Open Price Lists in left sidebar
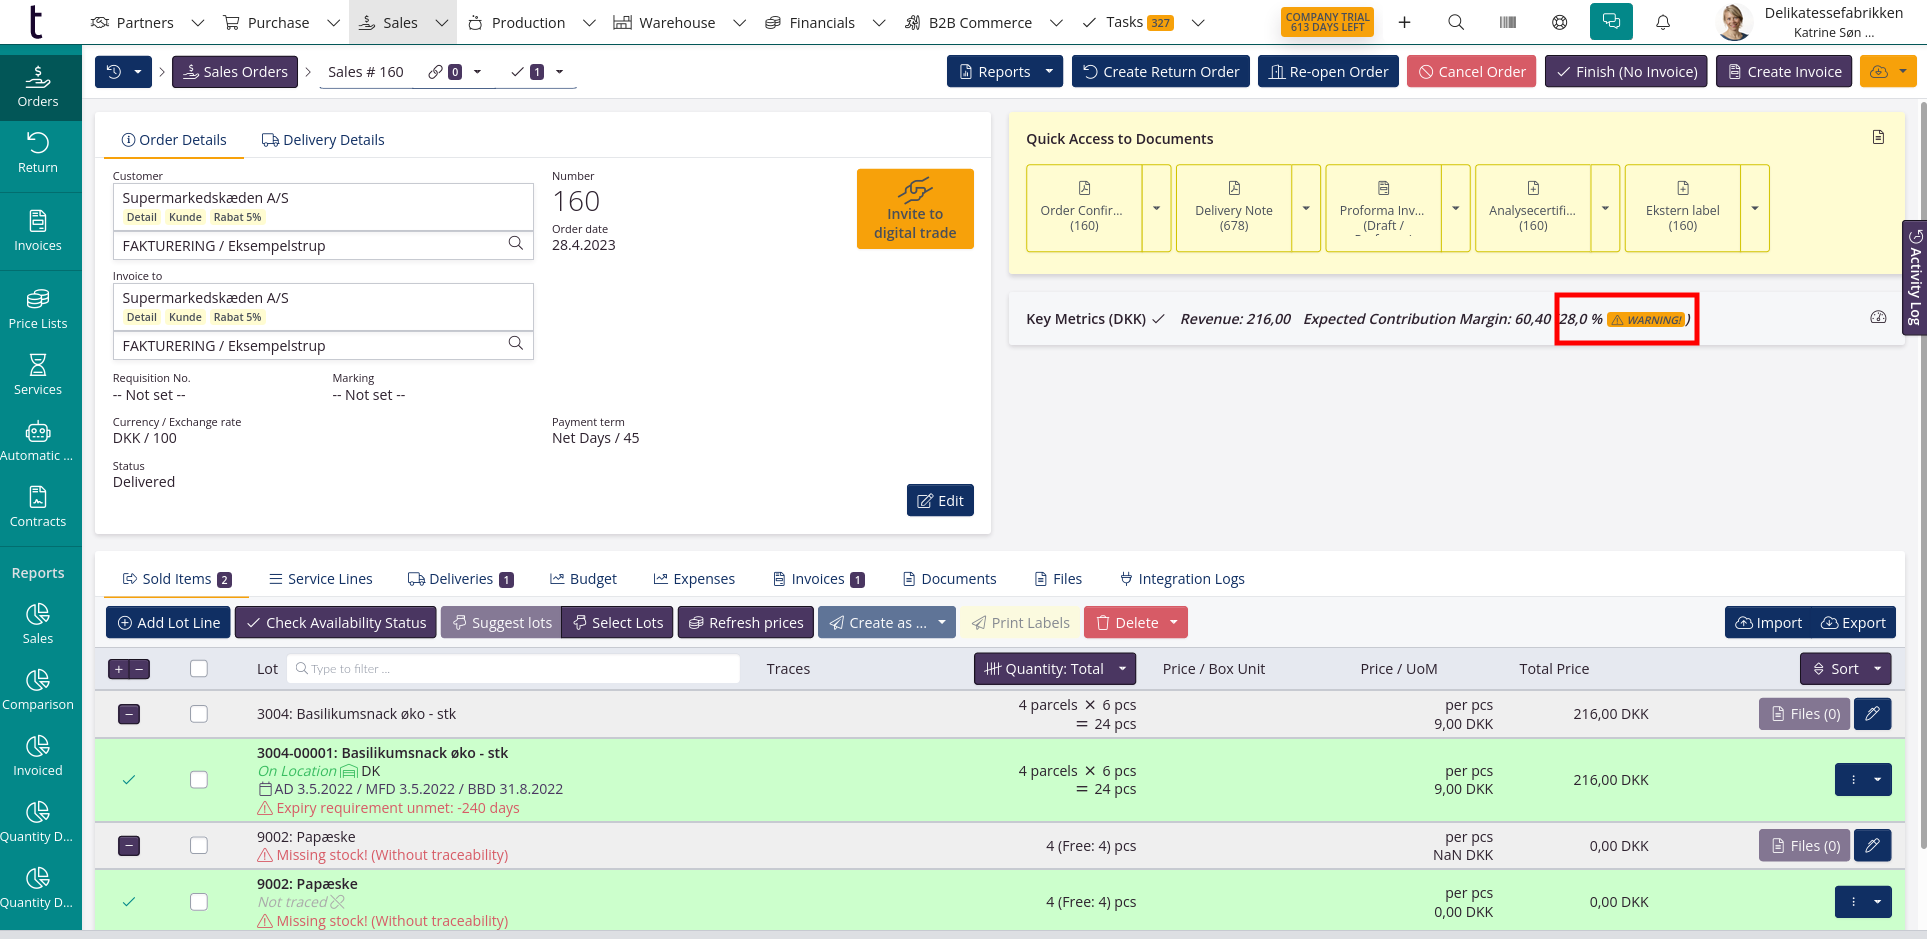 38,308
